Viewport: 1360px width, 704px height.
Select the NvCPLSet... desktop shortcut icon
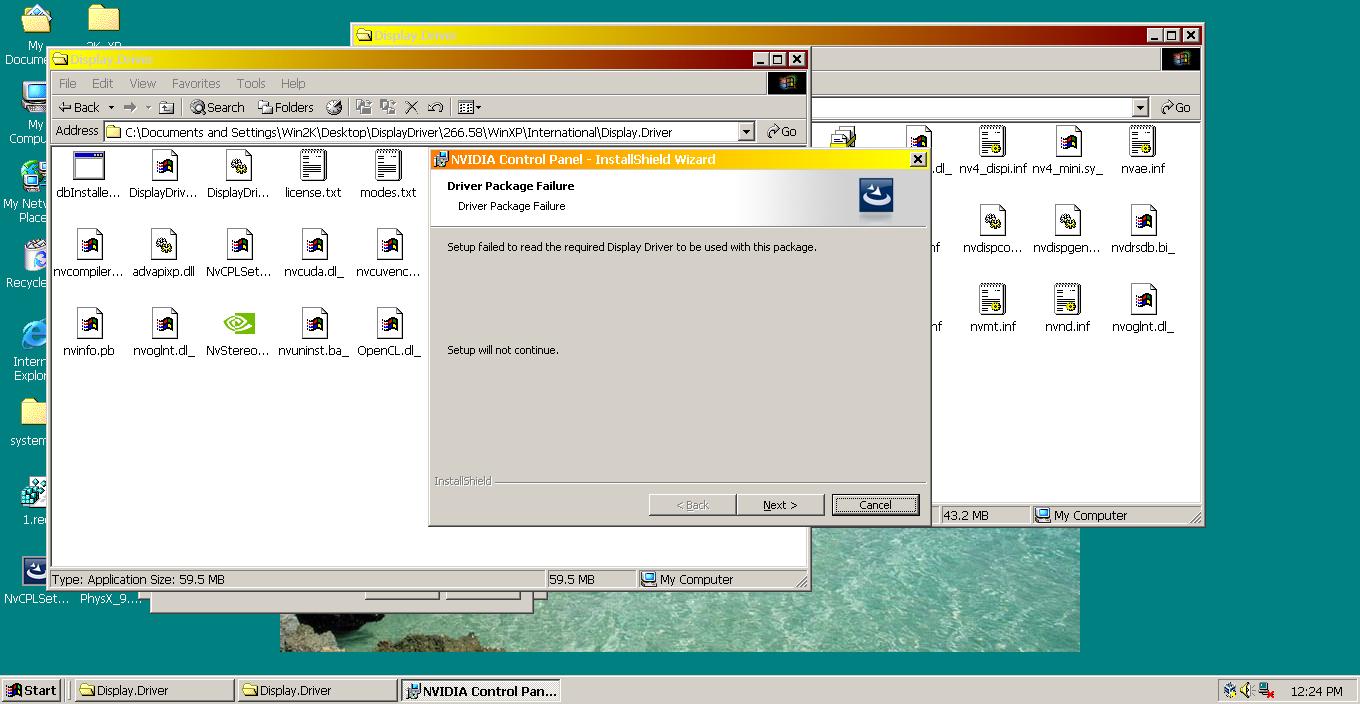[x=35, y=582]
